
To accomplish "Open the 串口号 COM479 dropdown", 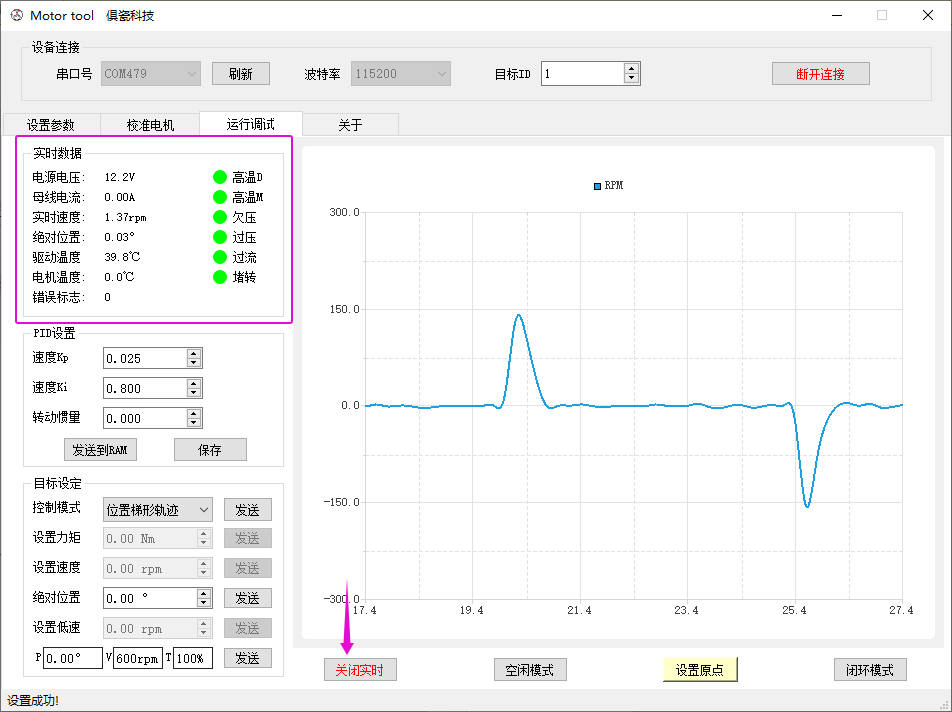I will pyautogui.click(x=151, y=73).
